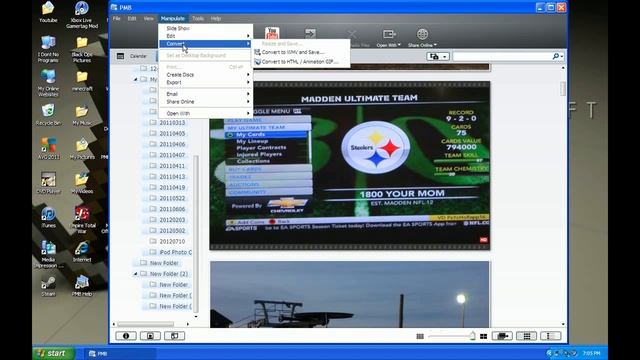The image size is (640, 360).
Task: Open the PMB Help desktop icon
Action: click(82, 286)
